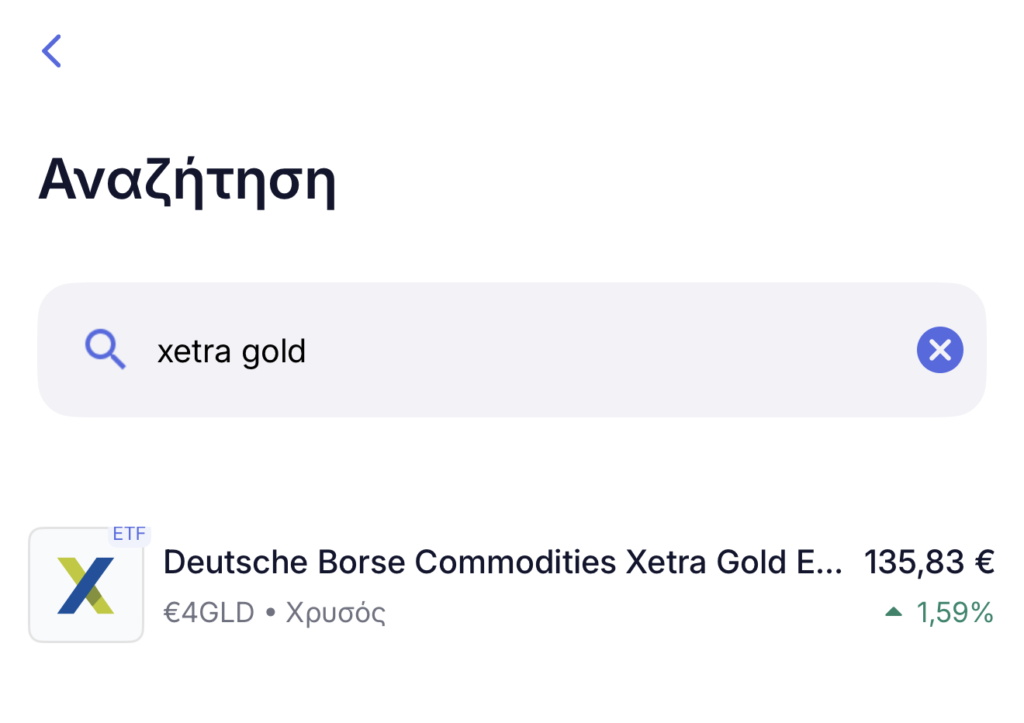Select the Xetra Gold instrument icon
The width and height of the screenshot is (1024, 723).
(86, 585)
